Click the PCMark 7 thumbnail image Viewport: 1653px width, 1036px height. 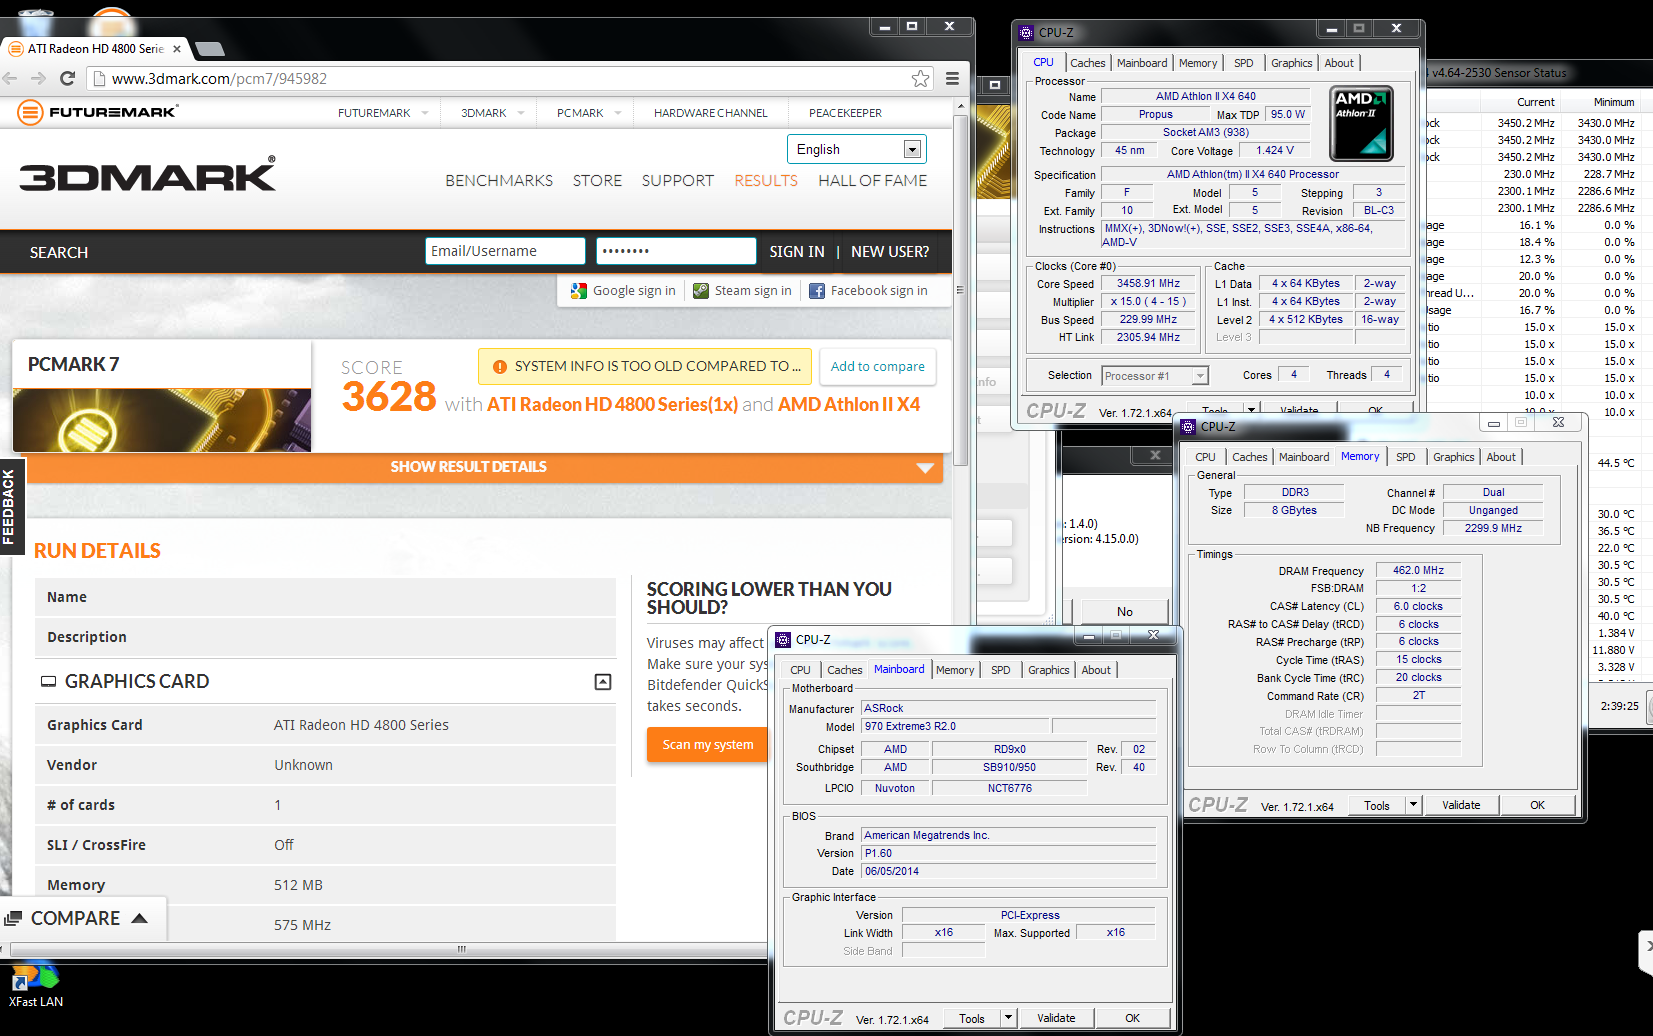click(162, 420)
